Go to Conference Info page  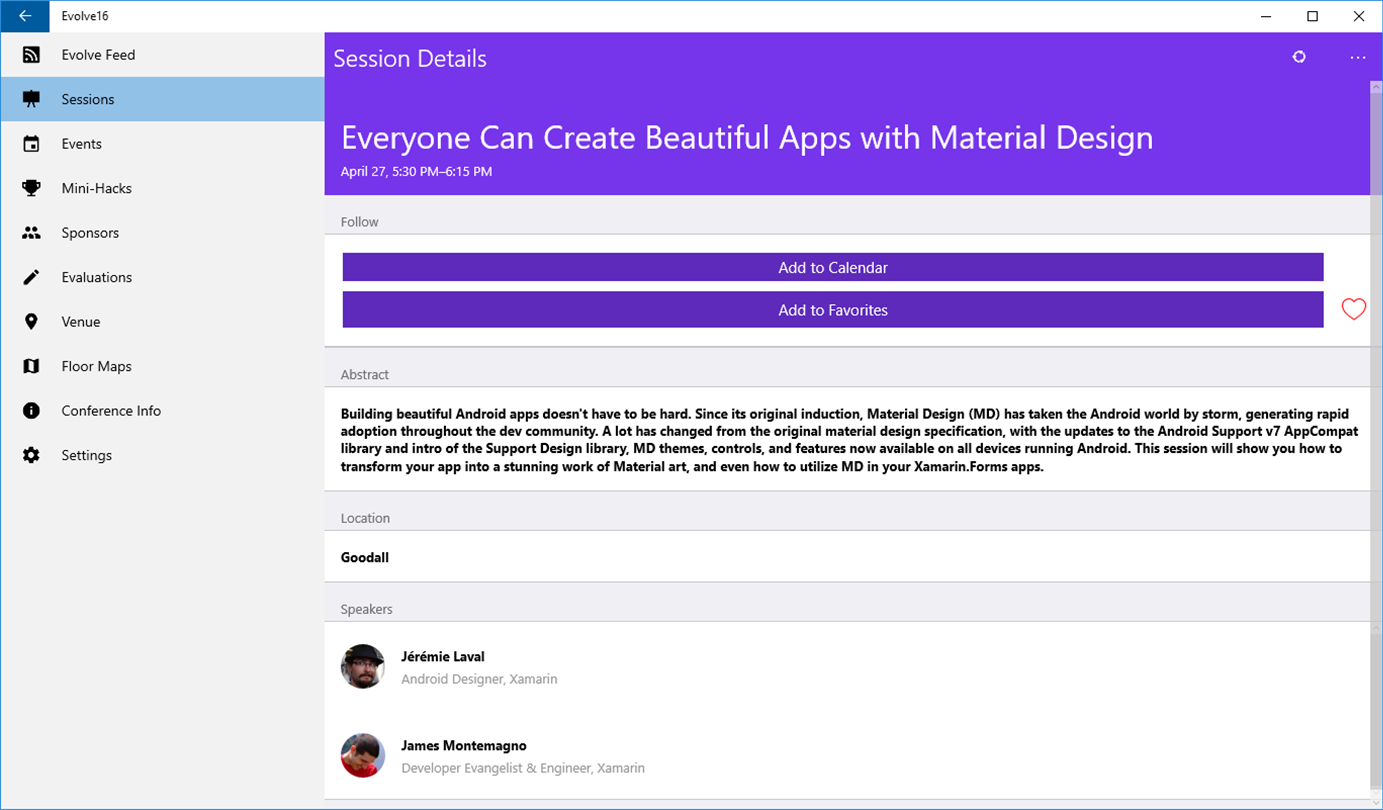coord(163,411)
